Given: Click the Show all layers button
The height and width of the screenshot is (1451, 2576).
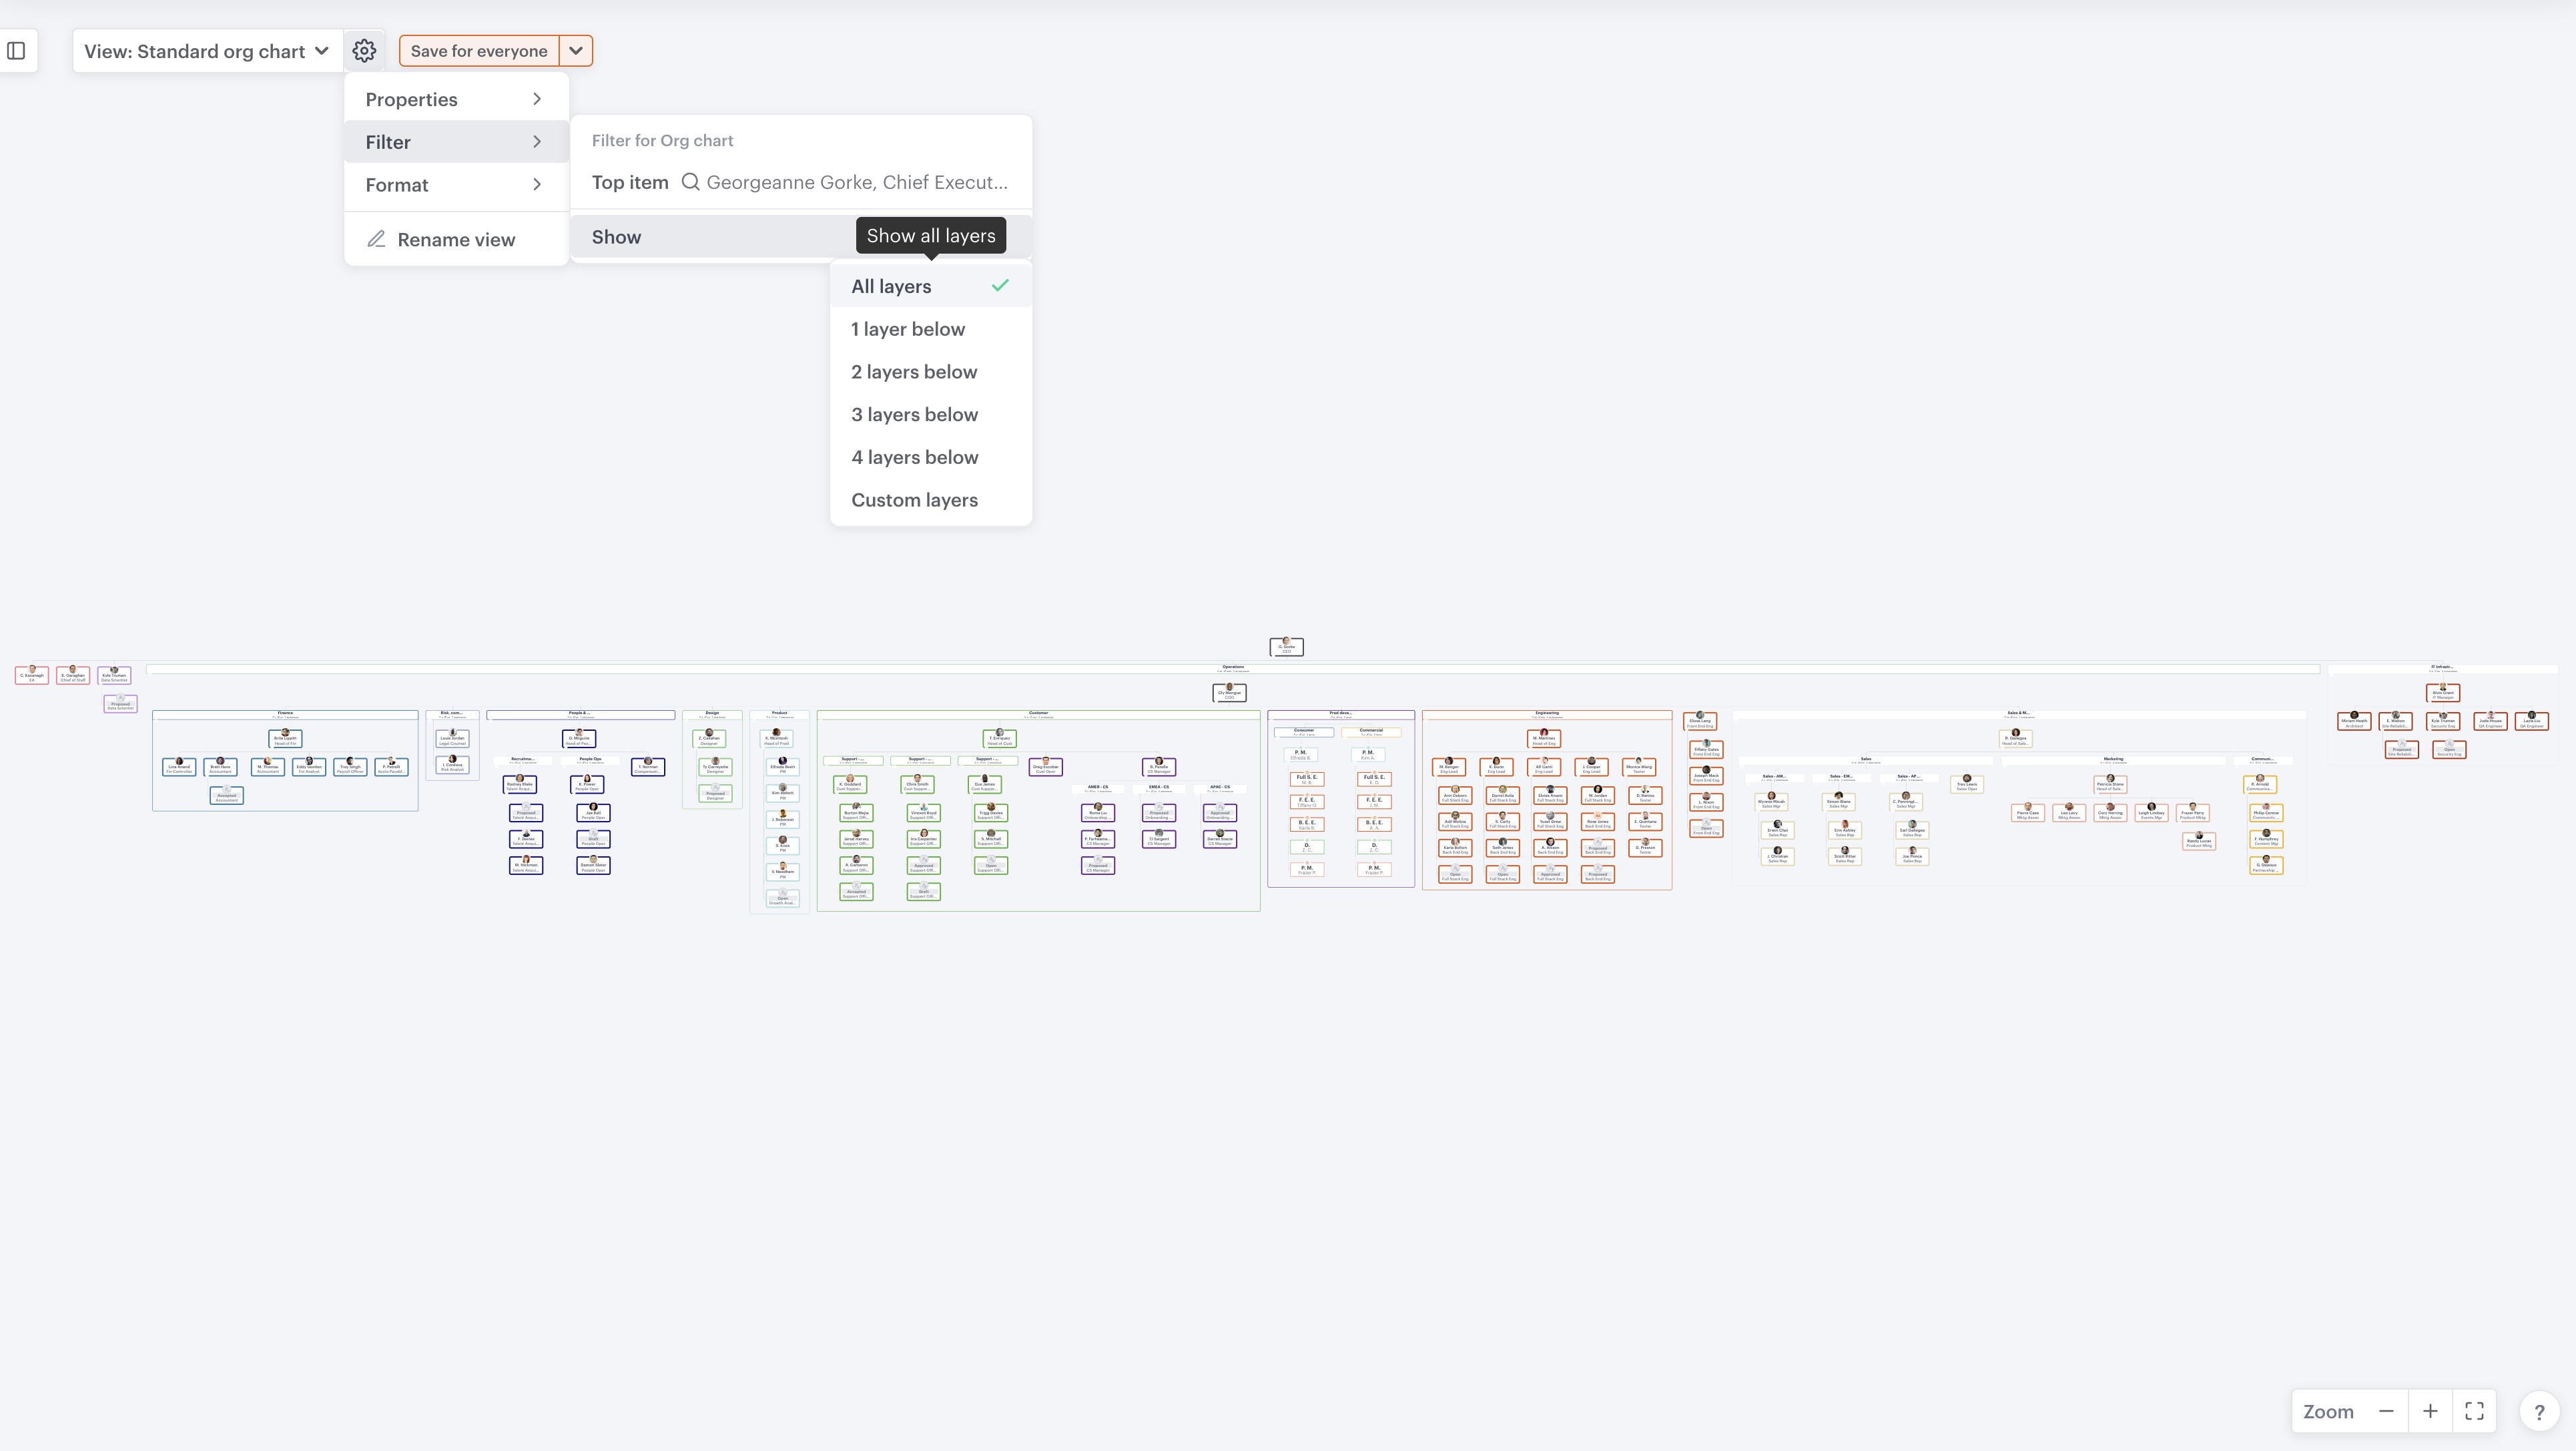Looking at the screenshot, I should (930, 236).
